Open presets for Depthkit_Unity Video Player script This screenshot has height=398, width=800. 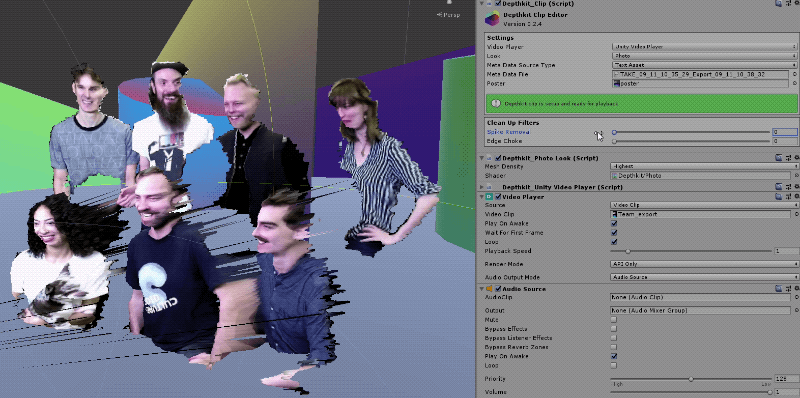click(x=788, y=187)
